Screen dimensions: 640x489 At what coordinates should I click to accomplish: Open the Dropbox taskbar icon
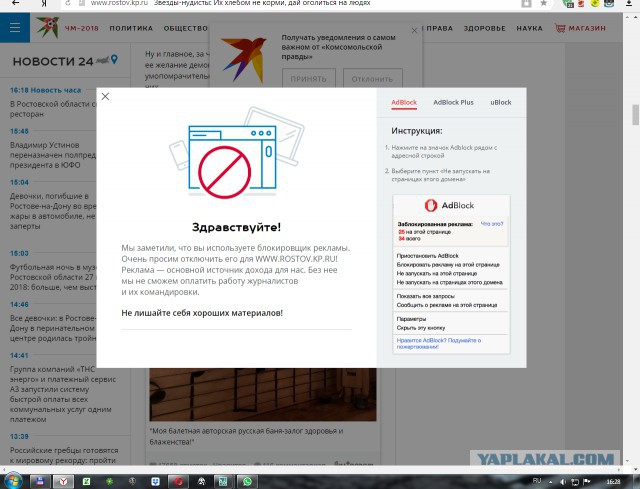tap(156, 482)
